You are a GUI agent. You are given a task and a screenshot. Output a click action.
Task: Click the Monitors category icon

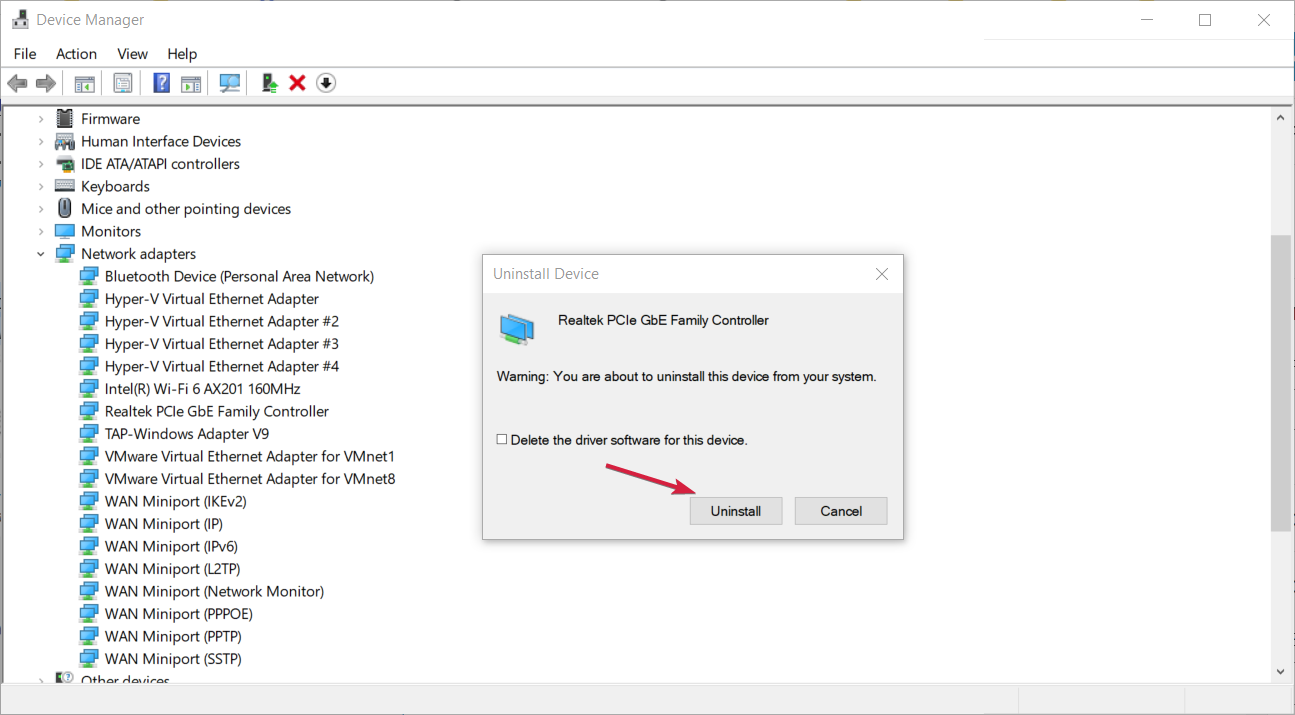(x=65, y=231)
